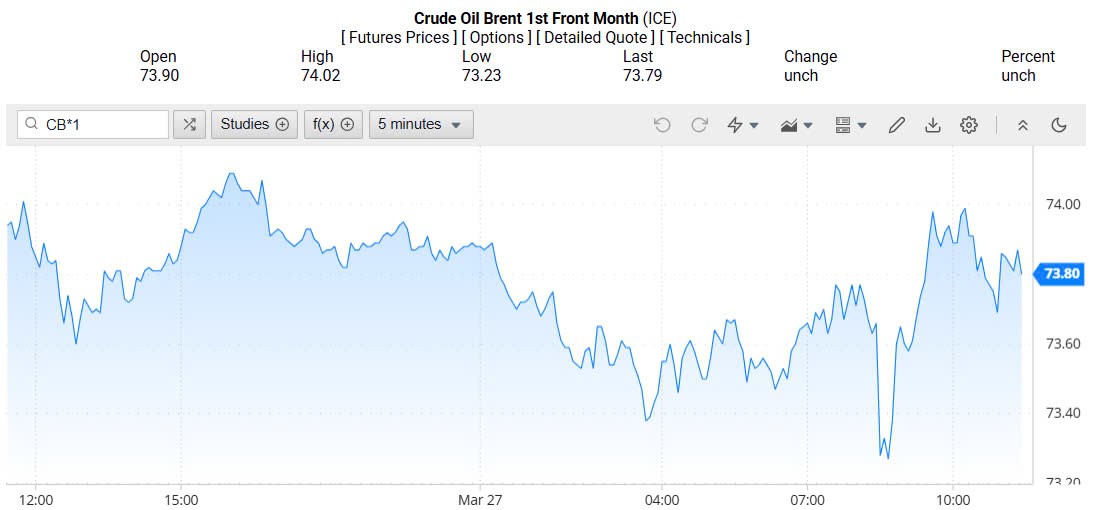Expand the chart type dropdown
1098x510 pixels.
(797, 125)
